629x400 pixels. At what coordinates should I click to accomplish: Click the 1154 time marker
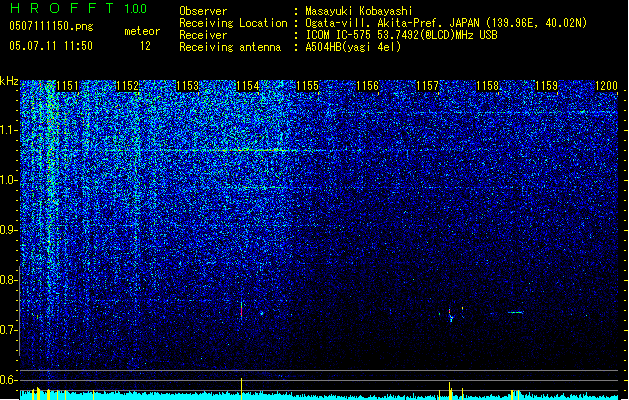[x=248, y=86]
